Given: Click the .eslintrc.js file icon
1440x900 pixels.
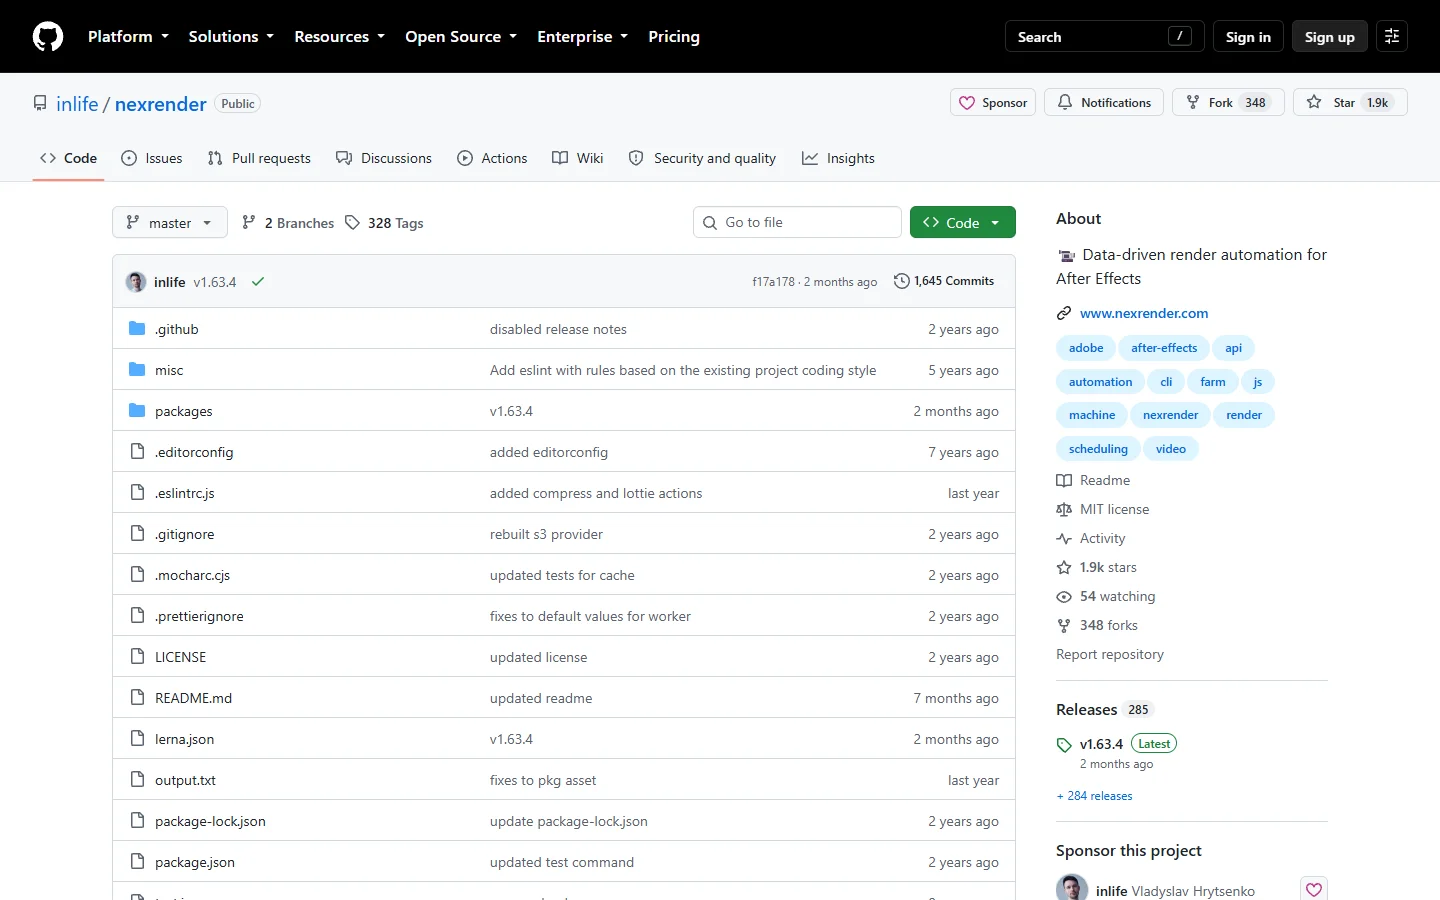Looking at the screenshot, I should pos(137,493).
